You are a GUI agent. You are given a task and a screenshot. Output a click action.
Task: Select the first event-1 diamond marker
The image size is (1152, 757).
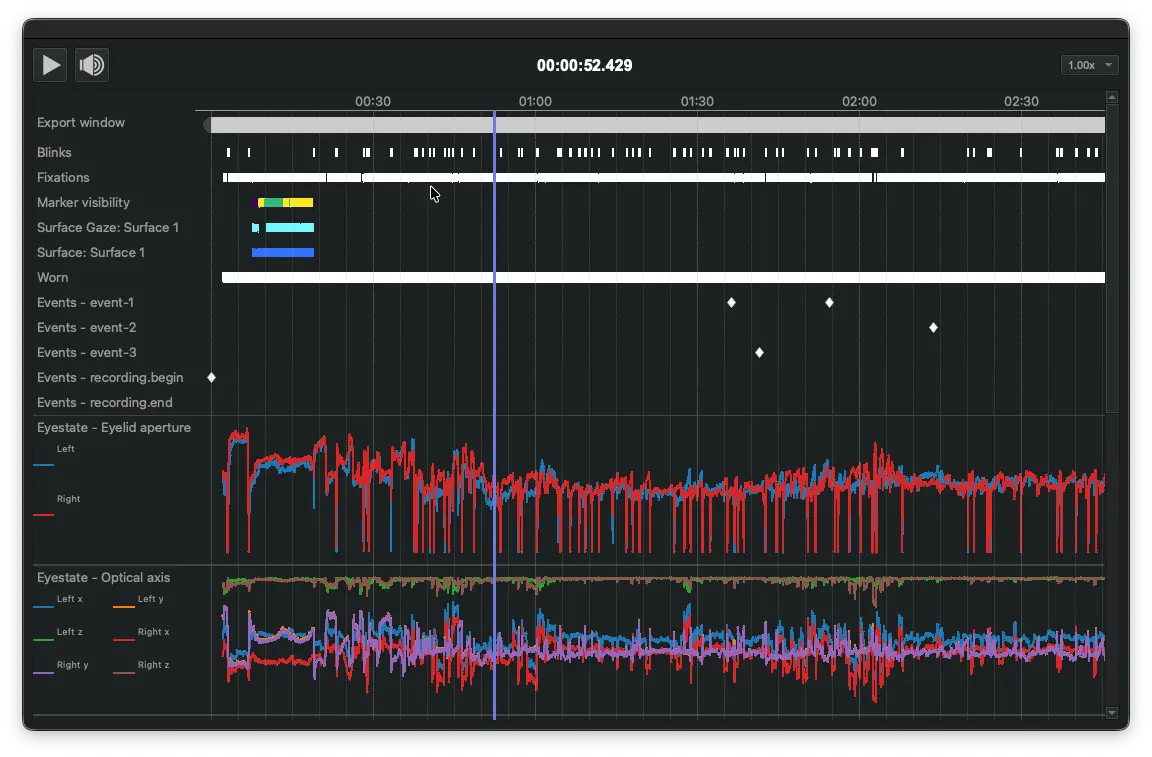731,302
